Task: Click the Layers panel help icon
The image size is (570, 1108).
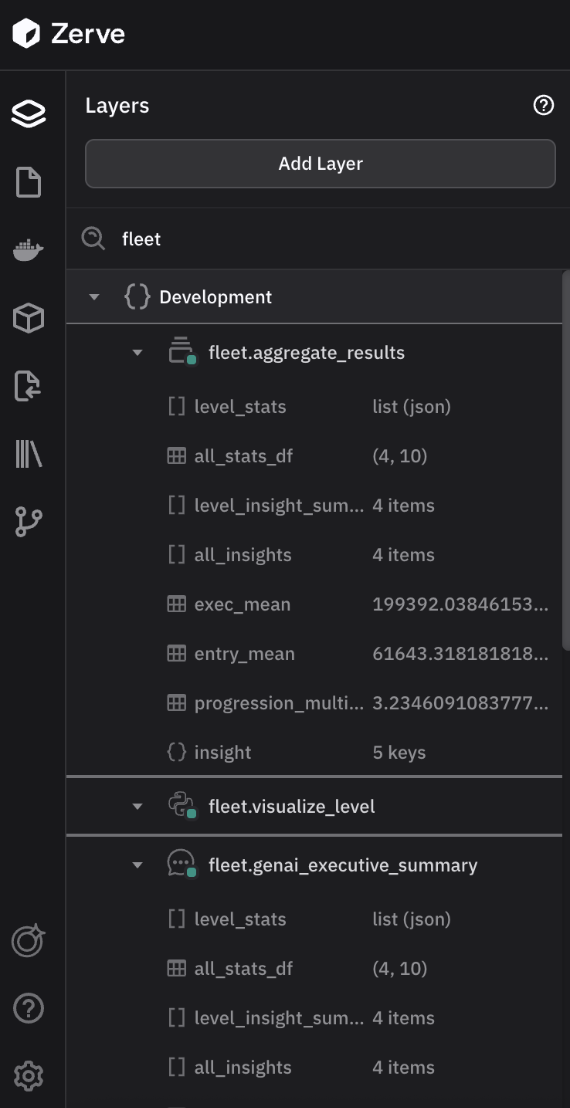Action: (543, 106)
